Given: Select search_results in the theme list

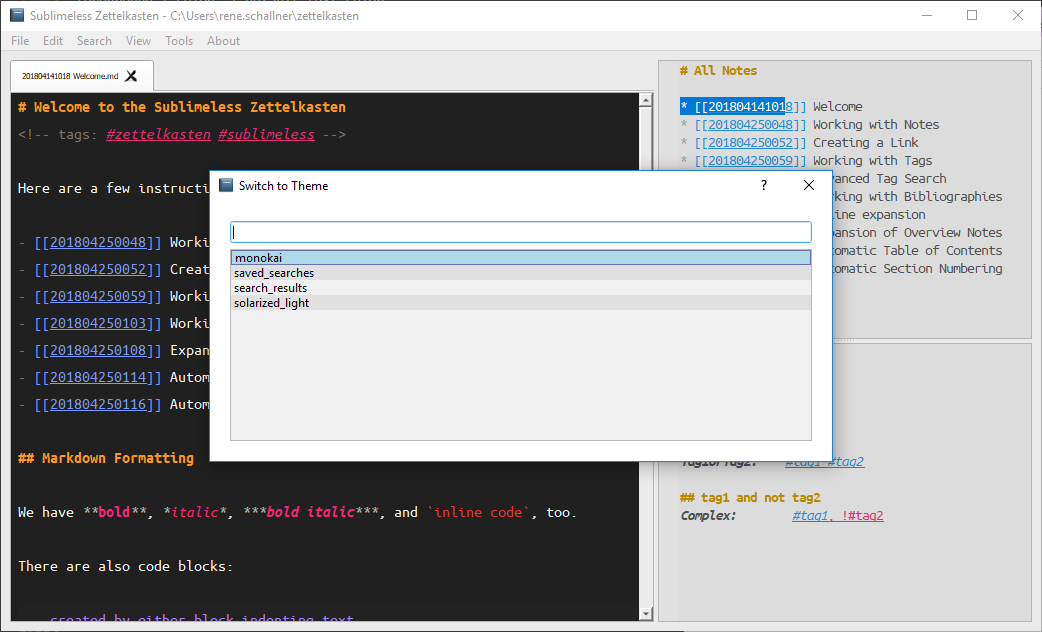Looking at the screenshot, I should (x=521, y=288).
